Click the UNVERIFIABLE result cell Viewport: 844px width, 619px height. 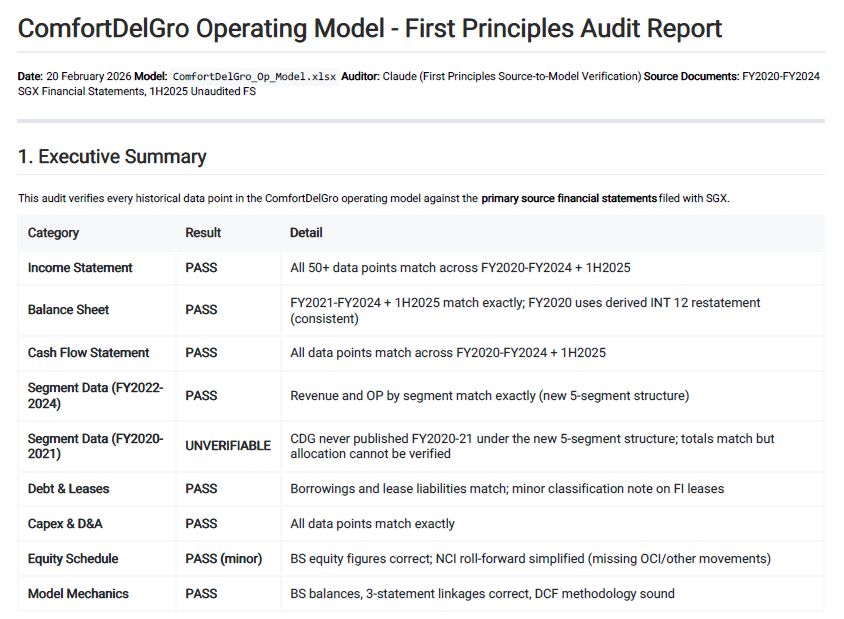[x=228, y=446]
